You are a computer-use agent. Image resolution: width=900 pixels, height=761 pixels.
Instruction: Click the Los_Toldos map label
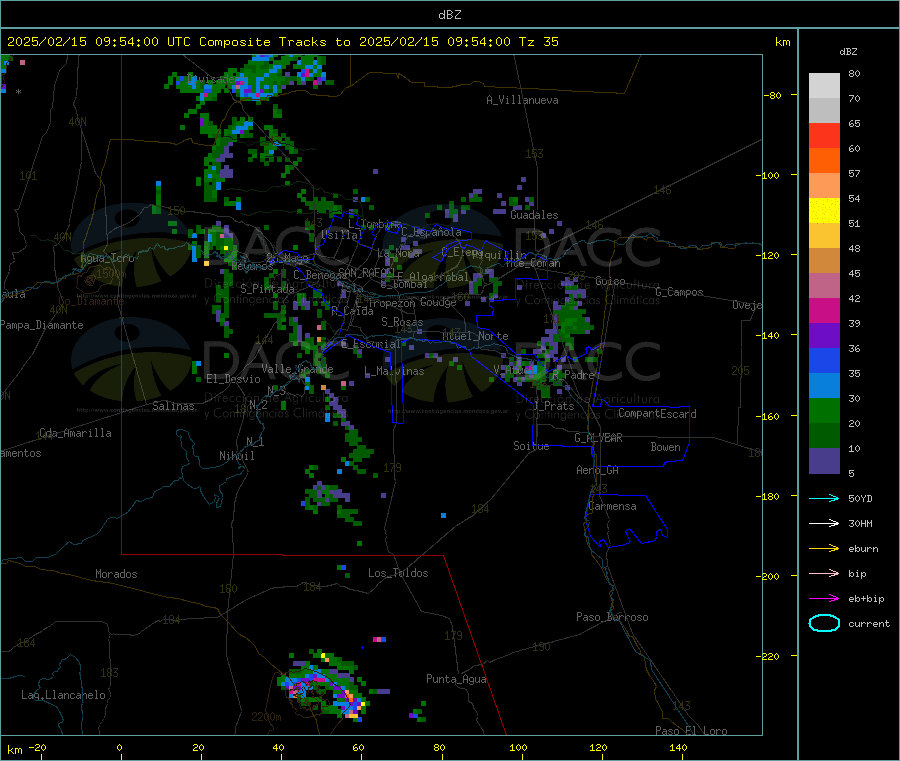click(398, 573)
